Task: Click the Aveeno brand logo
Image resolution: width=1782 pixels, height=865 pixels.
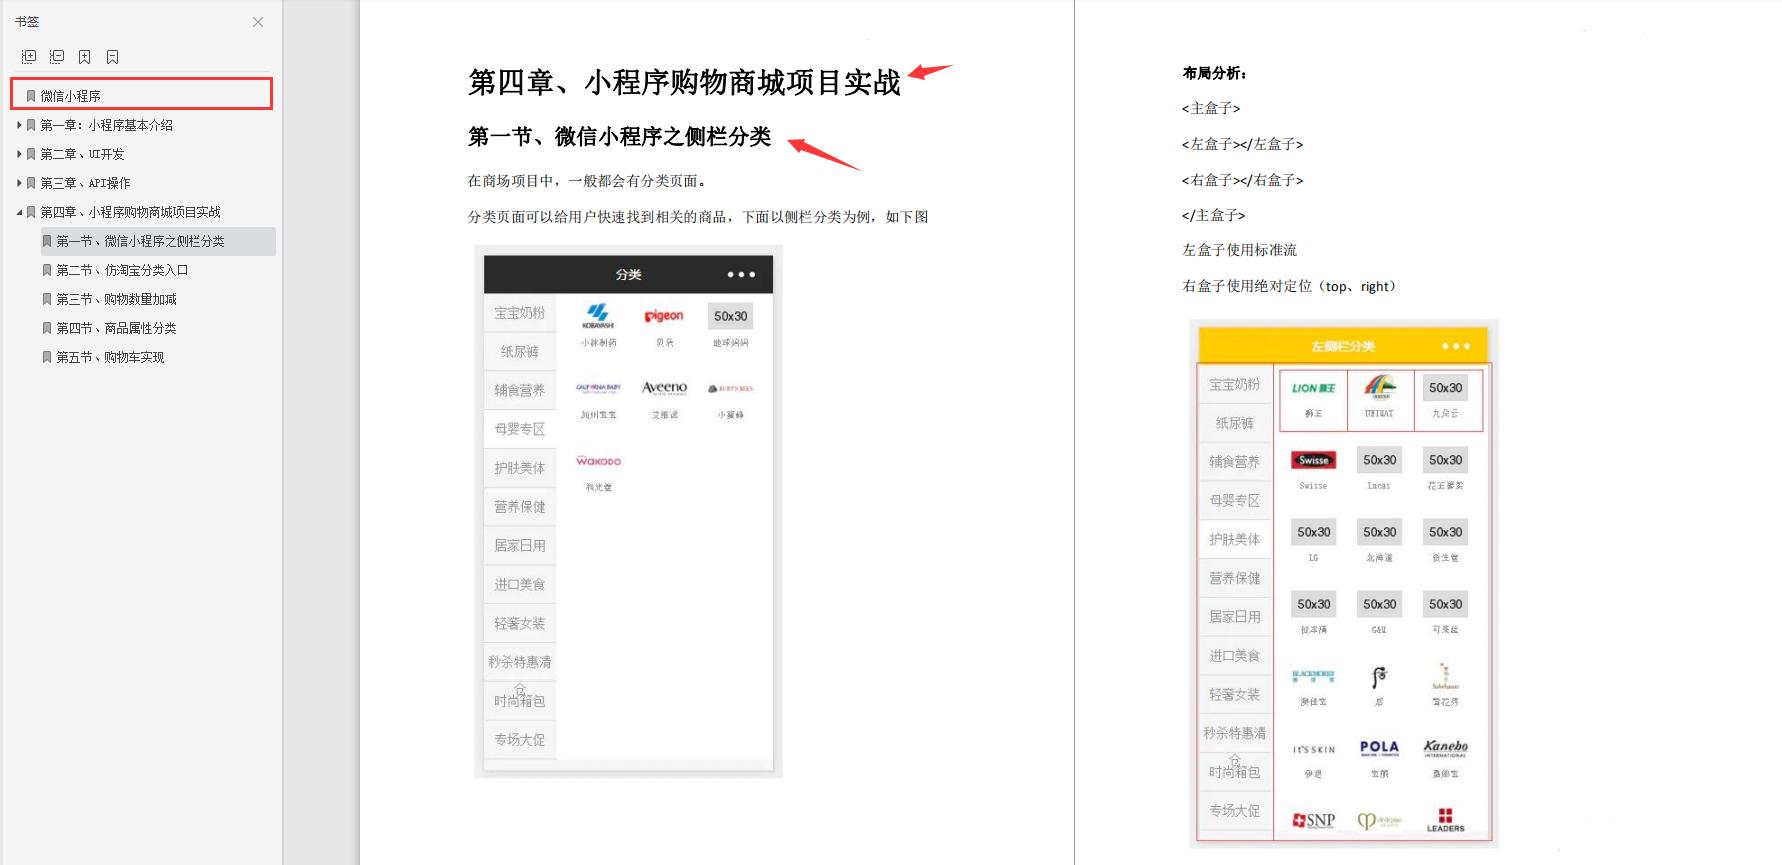Action: [664, 387]
